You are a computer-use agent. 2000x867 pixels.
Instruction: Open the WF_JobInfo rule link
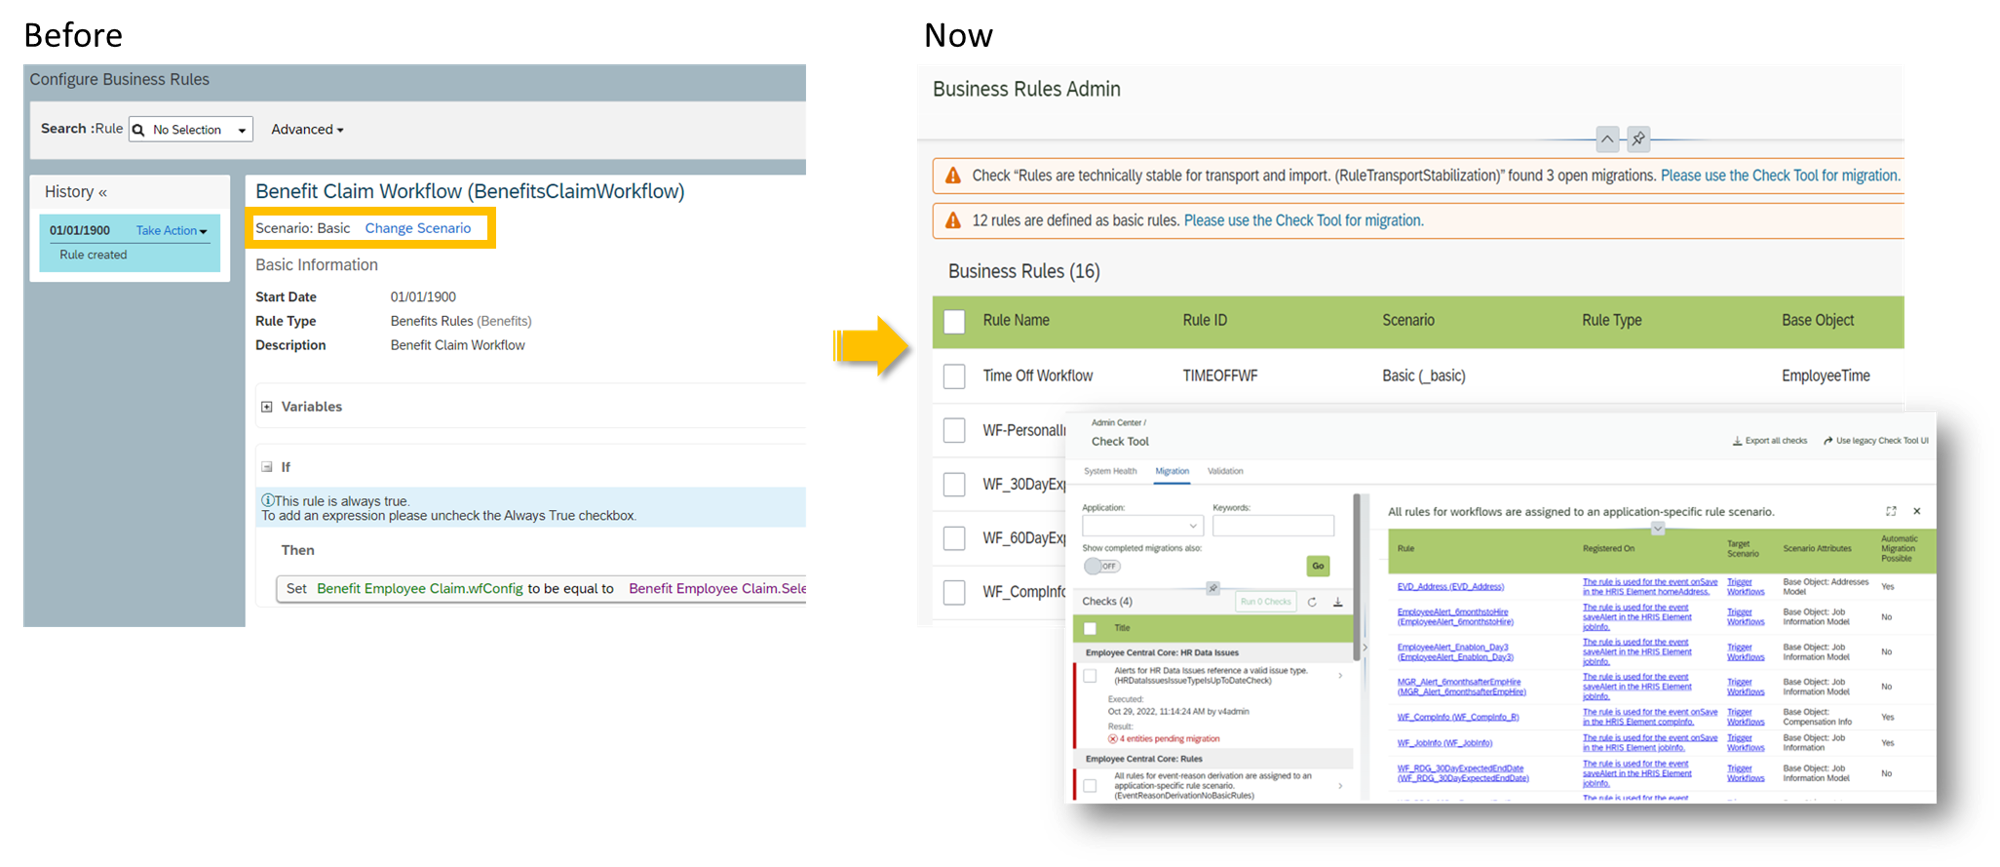1444,743
